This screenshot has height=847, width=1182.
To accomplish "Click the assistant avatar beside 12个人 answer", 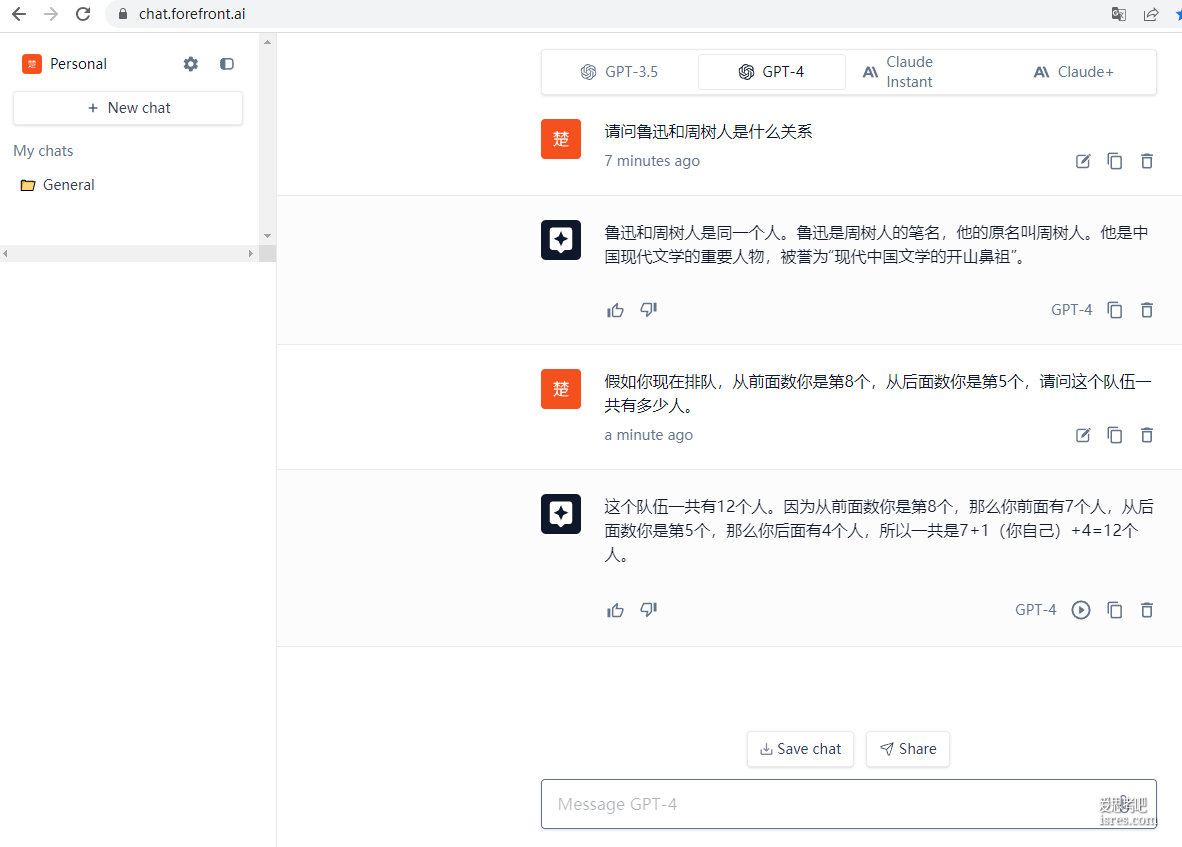I will 561,514.
